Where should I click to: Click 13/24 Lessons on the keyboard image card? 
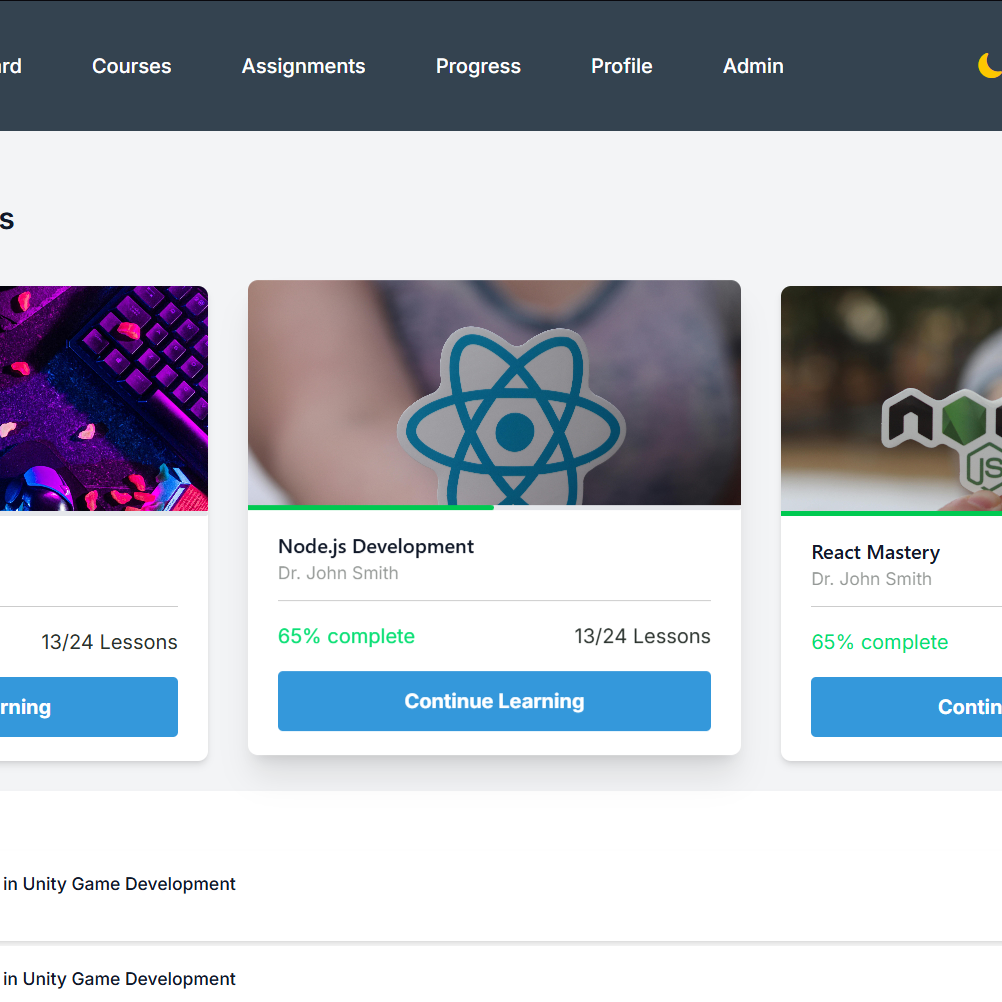pyautogui.click(x=109, y=642)
